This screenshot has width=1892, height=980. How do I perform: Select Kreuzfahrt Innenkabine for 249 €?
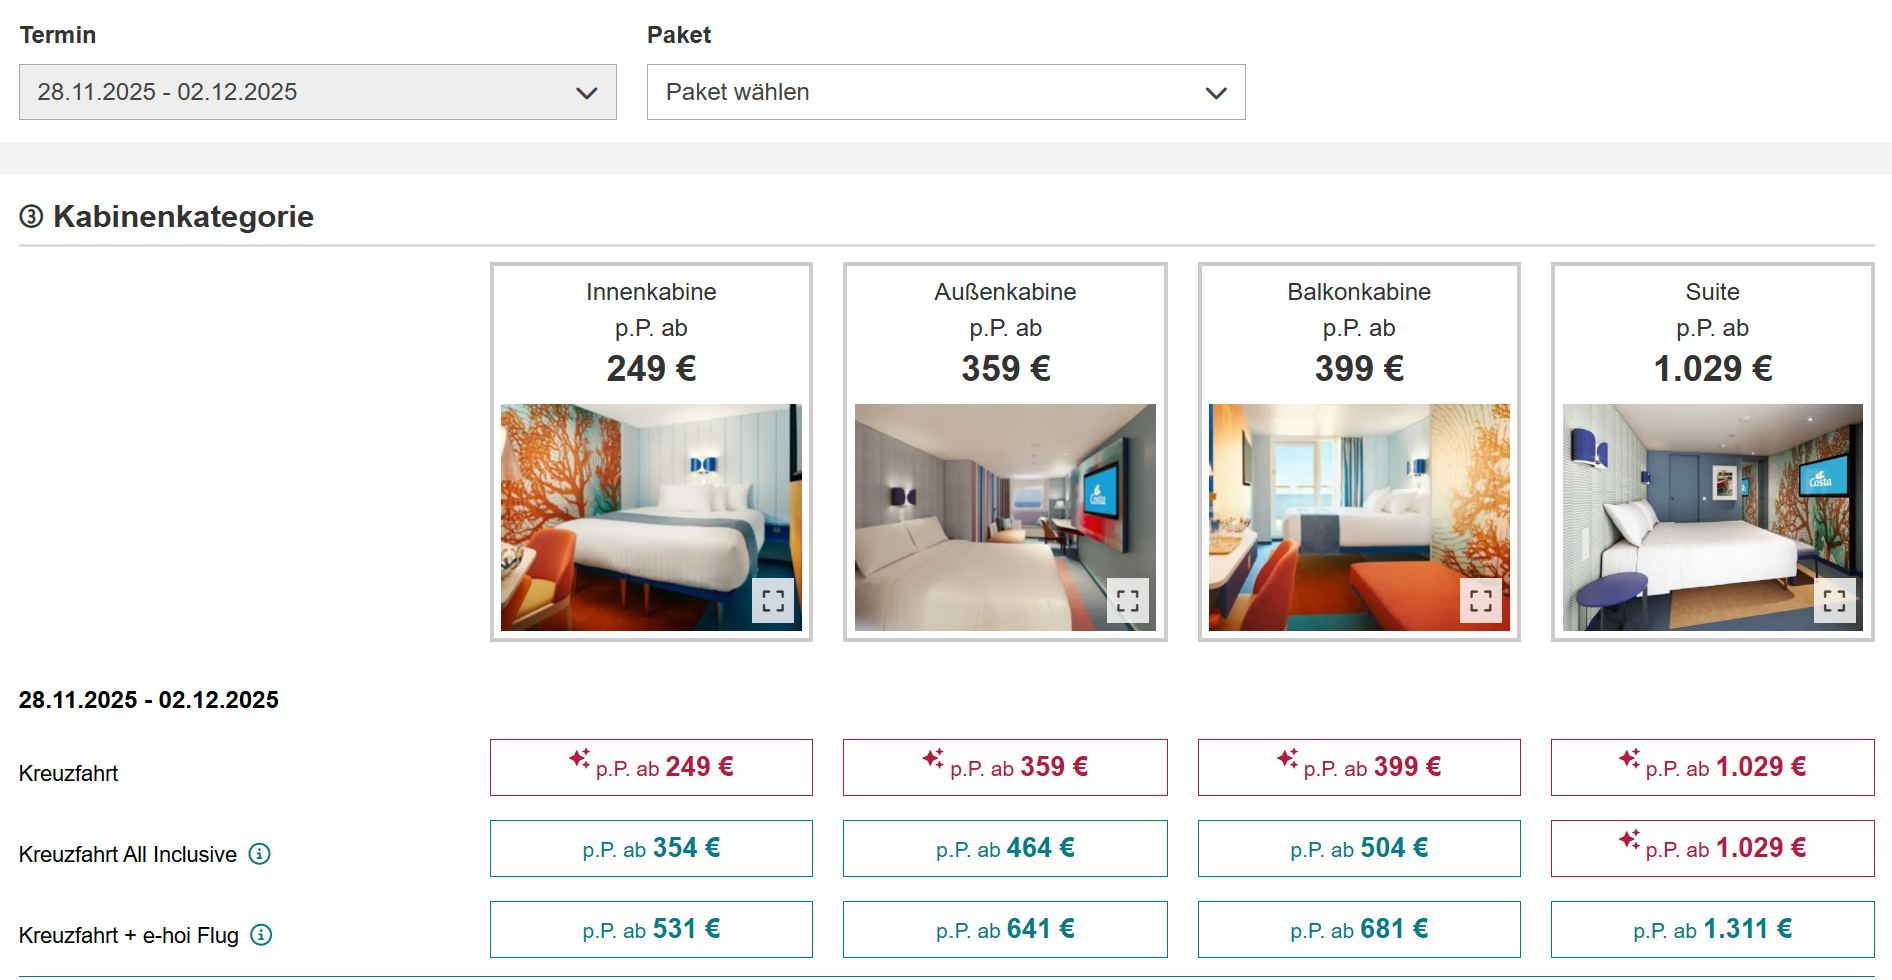tap(651, 767)
